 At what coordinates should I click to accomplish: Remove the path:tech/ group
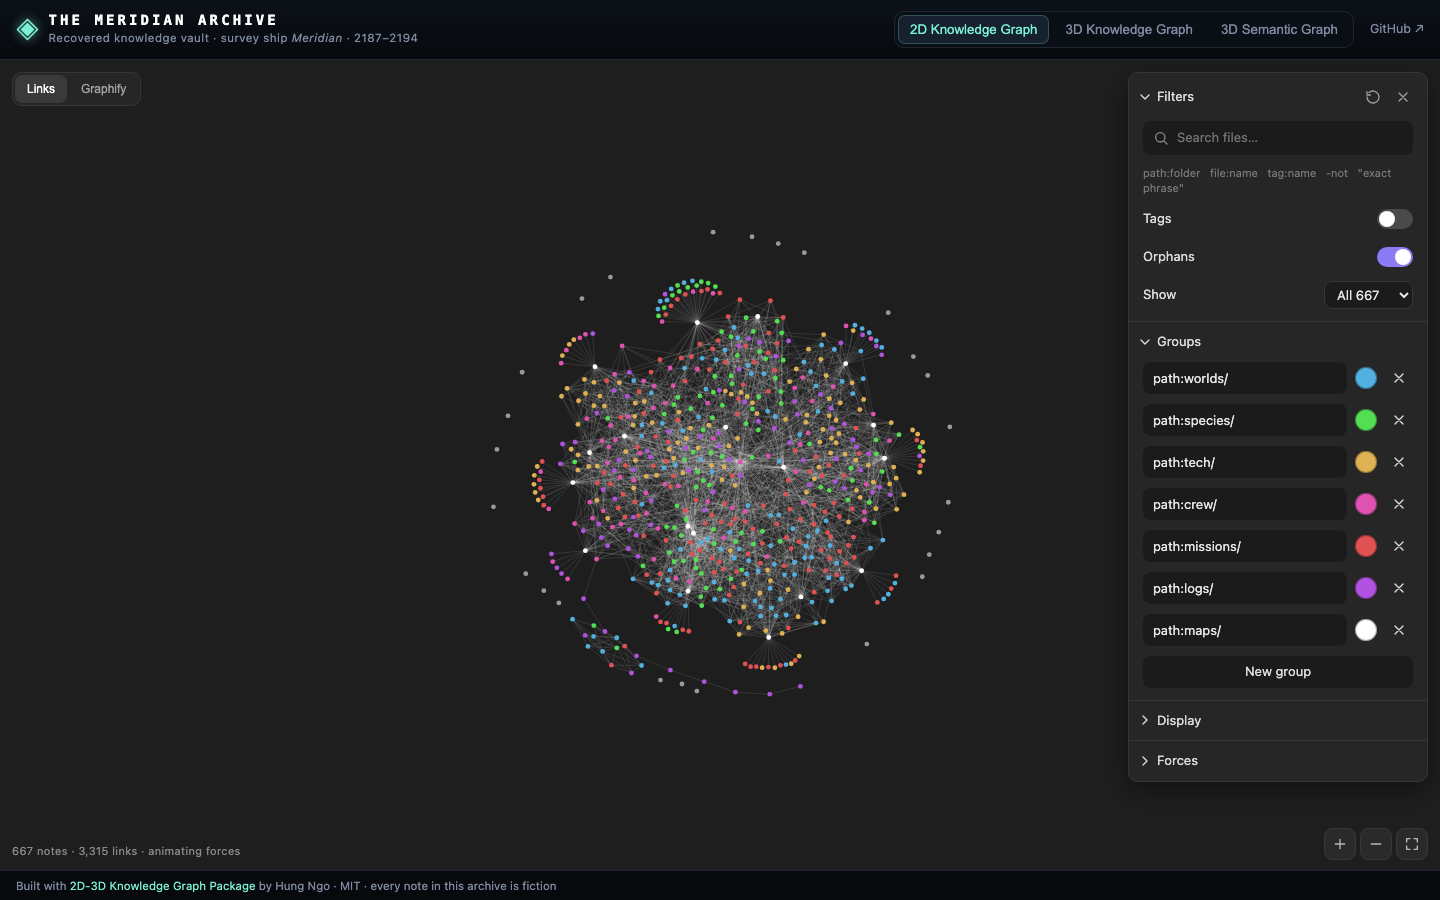pos(1399,462)
